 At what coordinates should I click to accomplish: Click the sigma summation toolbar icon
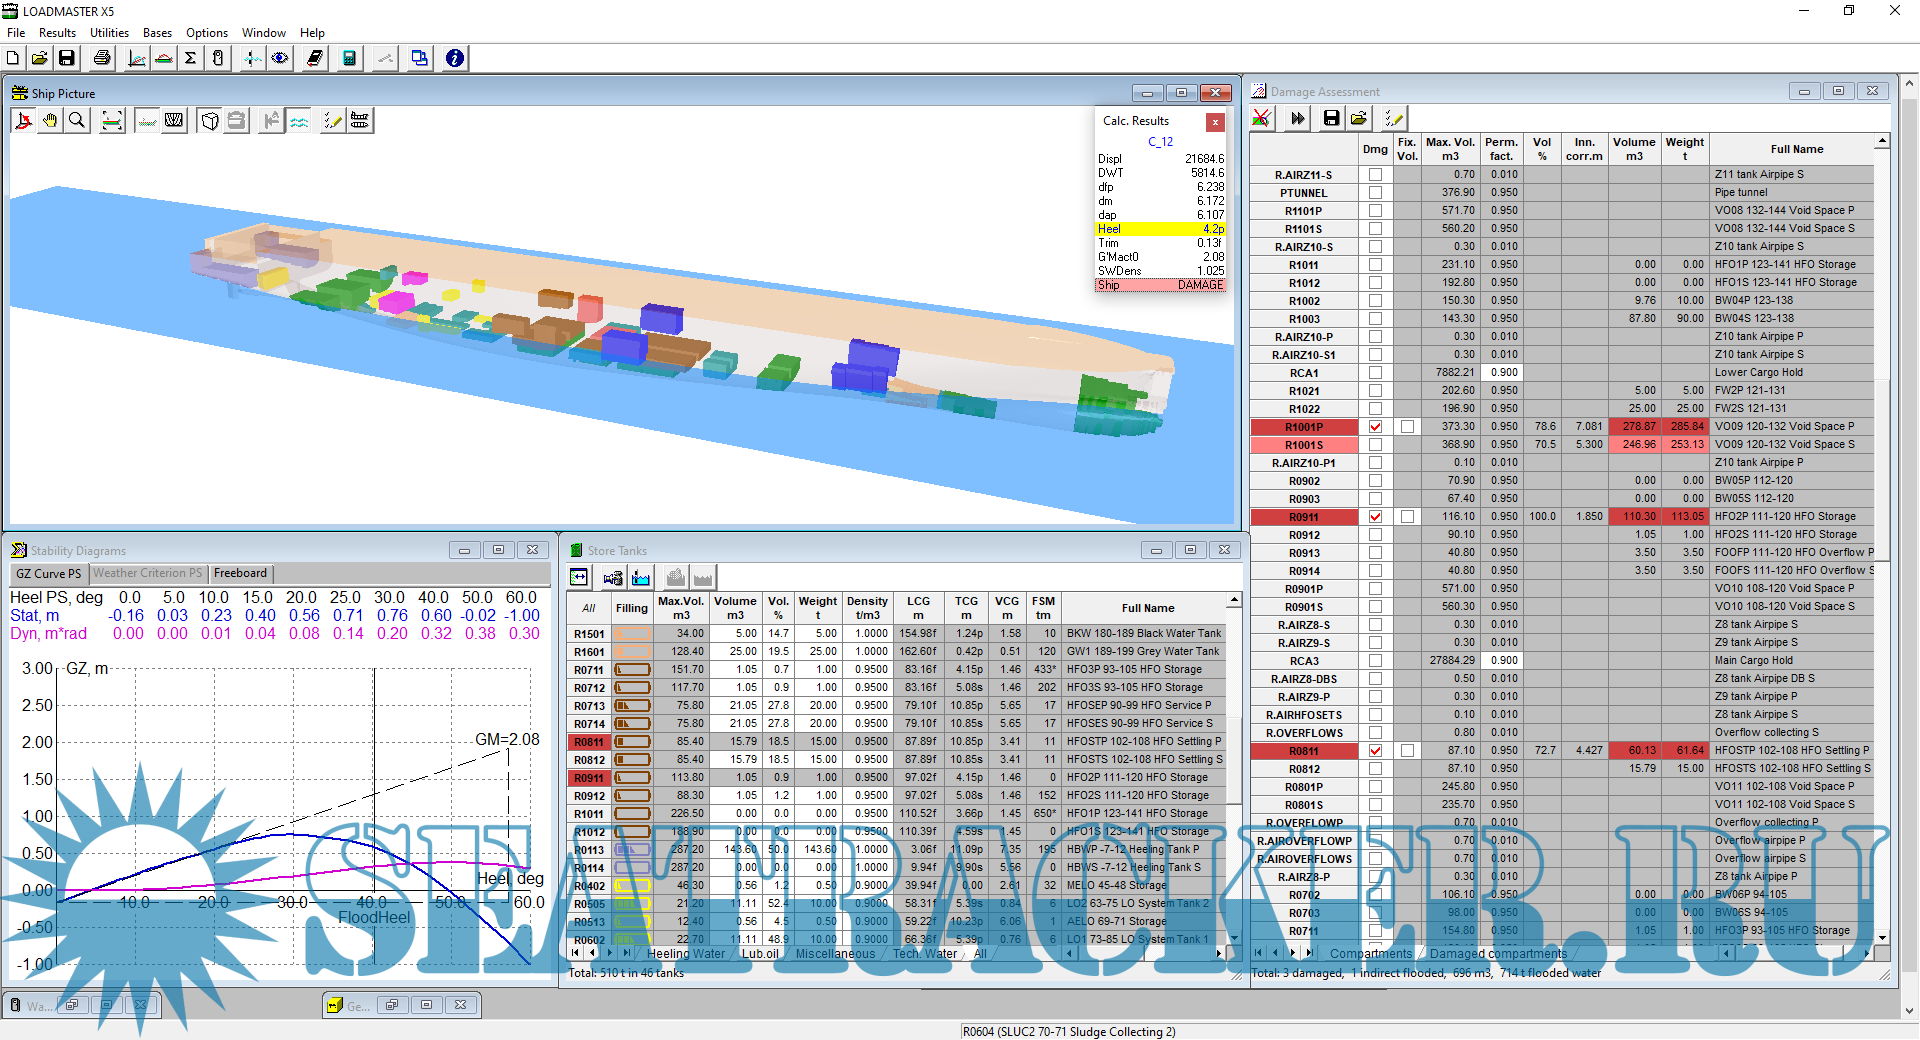coord(190,58)
